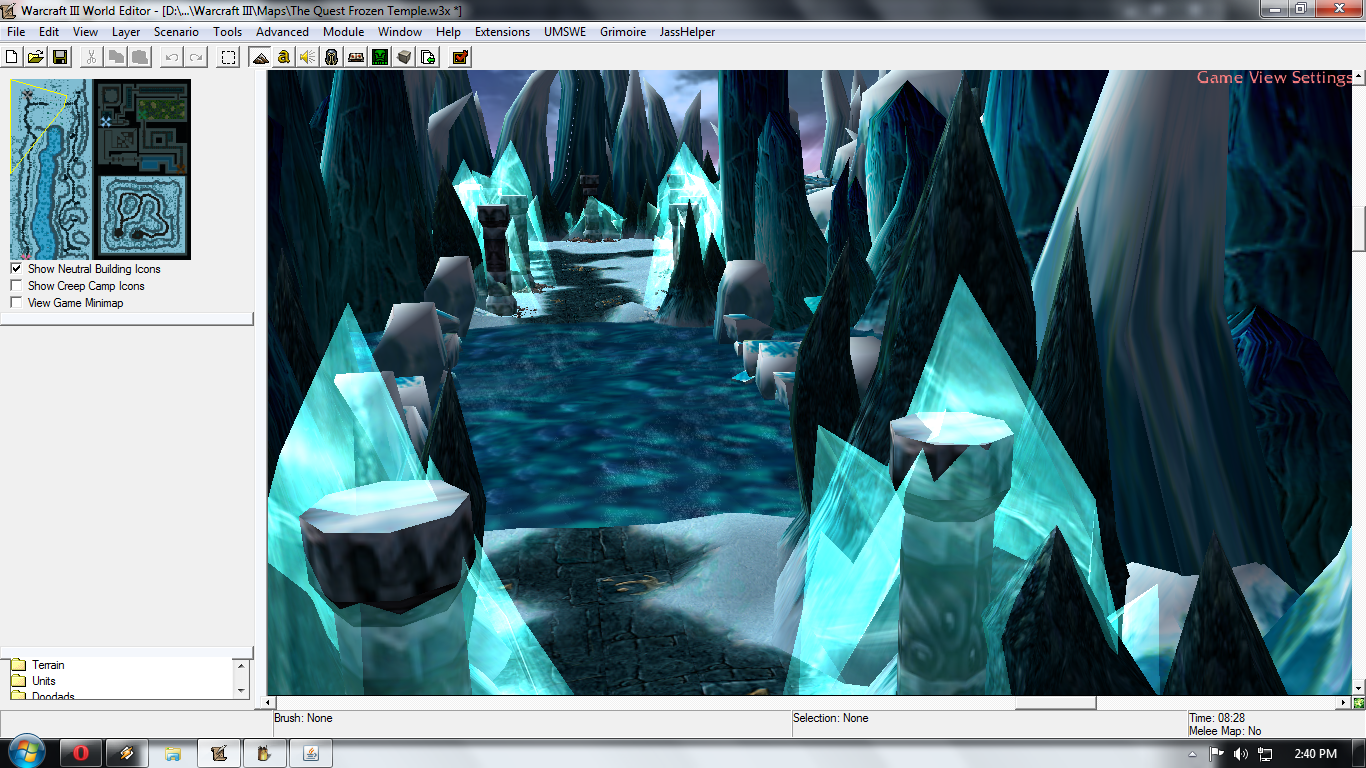Click the viewport vertical scrollbar thumb
The height and width of the screenshot is (768, 1366).
click(1359, 229)
